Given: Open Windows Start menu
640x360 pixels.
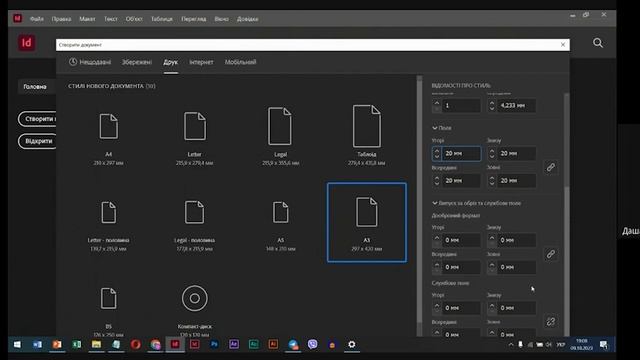Looking at the screenshot, I should (x=17, y=344).
